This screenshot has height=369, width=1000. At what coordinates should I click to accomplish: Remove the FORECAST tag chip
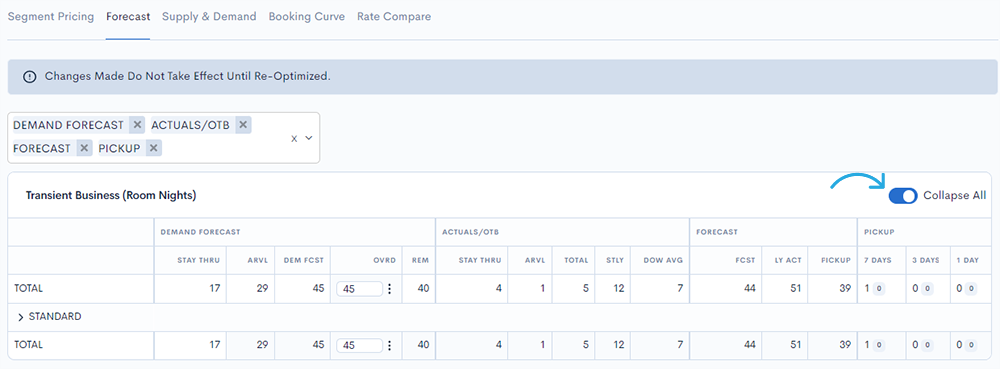coord(84,148)
